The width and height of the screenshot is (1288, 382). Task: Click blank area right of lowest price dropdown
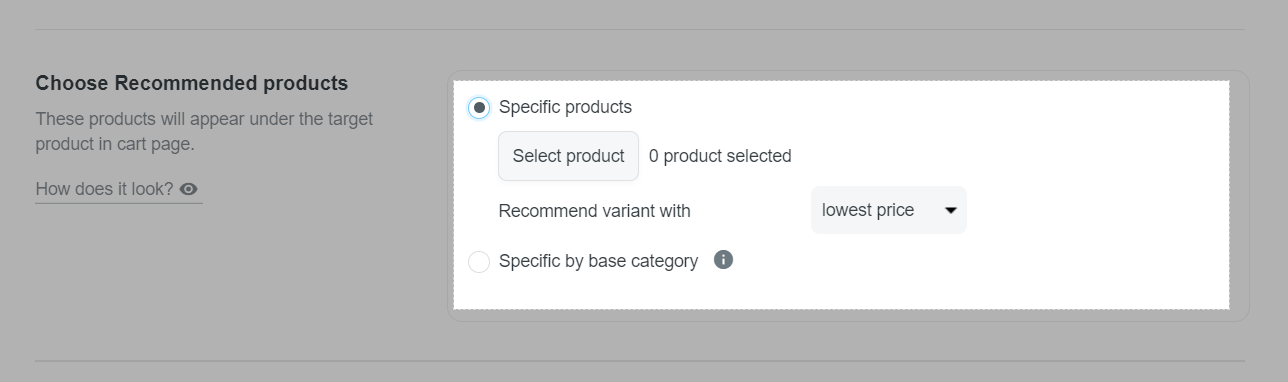pos(1095,210)
